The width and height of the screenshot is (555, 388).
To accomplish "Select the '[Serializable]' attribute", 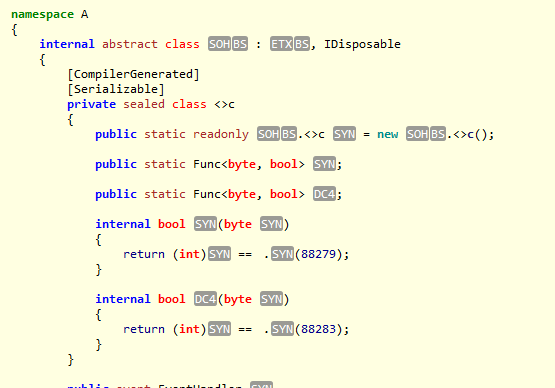I will (x=116, y=89).
